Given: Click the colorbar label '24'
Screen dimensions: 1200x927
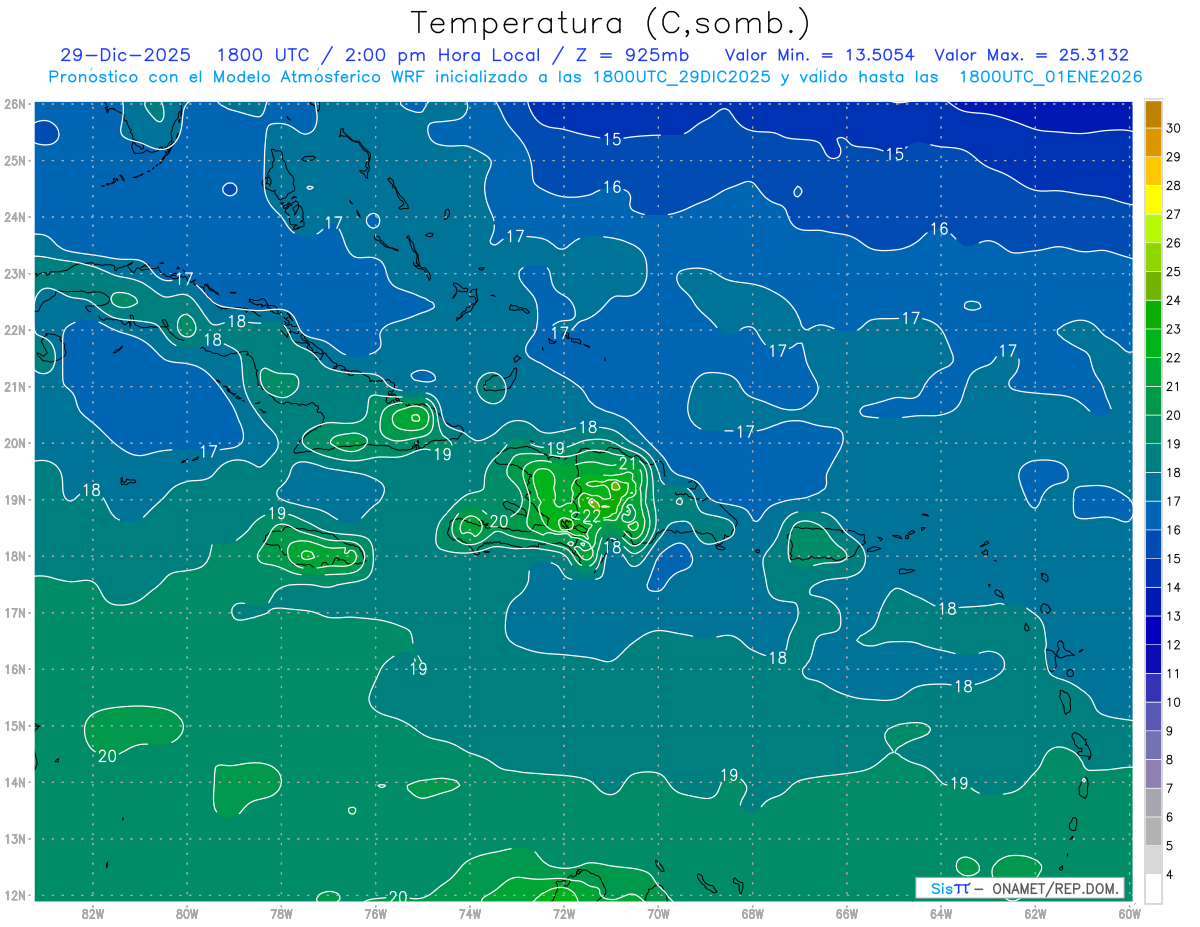Looking at the screenshot, I should pyautogui.click(x=1174, y=300).
